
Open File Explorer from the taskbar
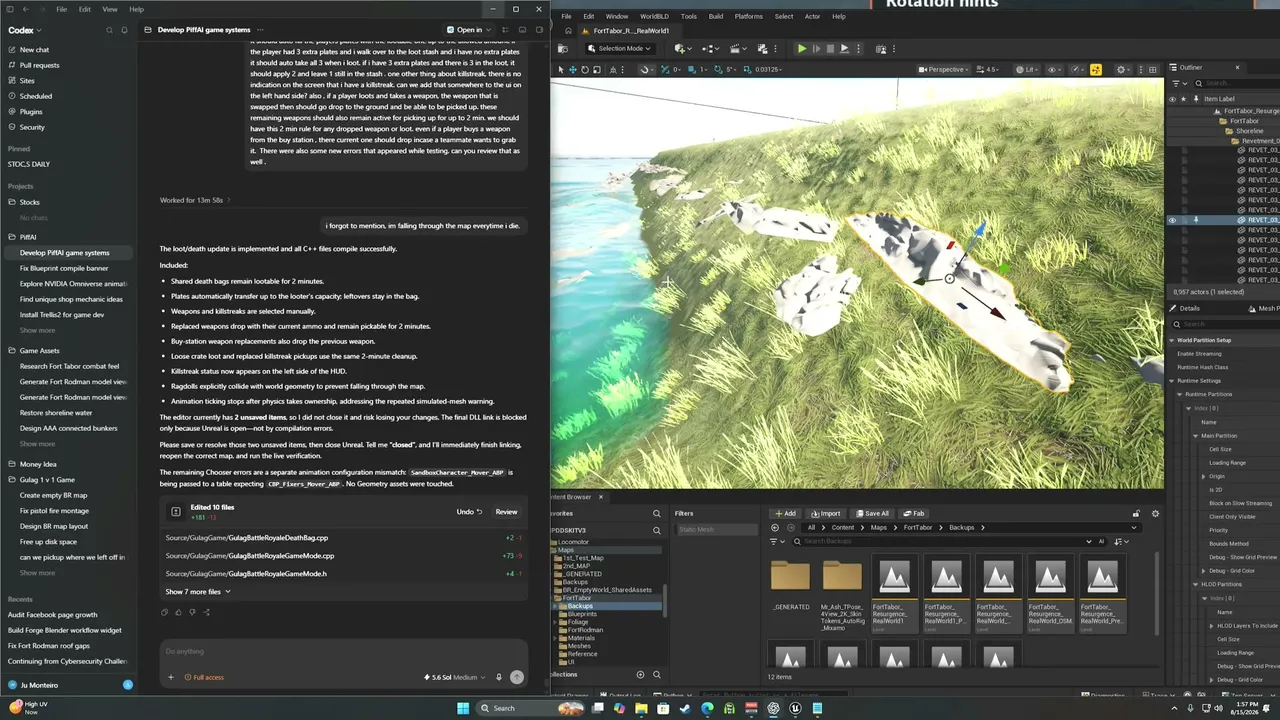(x=641, y=708)
